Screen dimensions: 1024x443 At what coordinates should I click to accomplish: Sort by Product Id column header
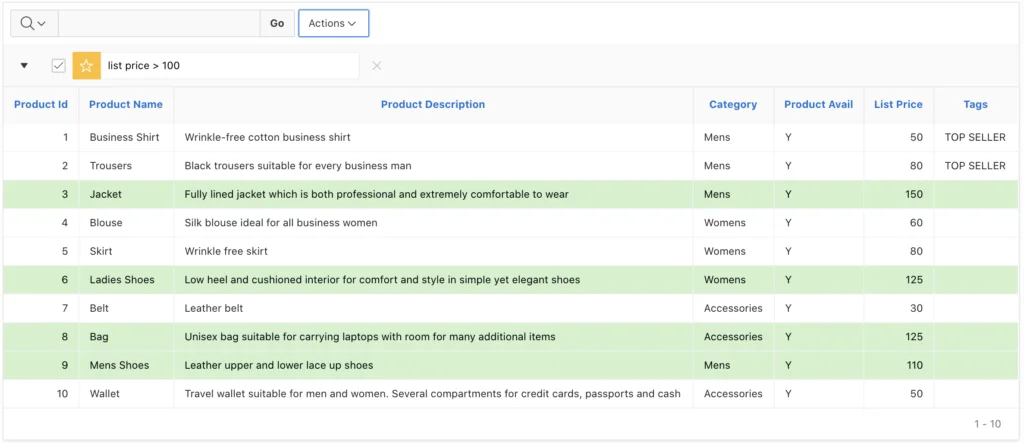(x=40, y=105)
